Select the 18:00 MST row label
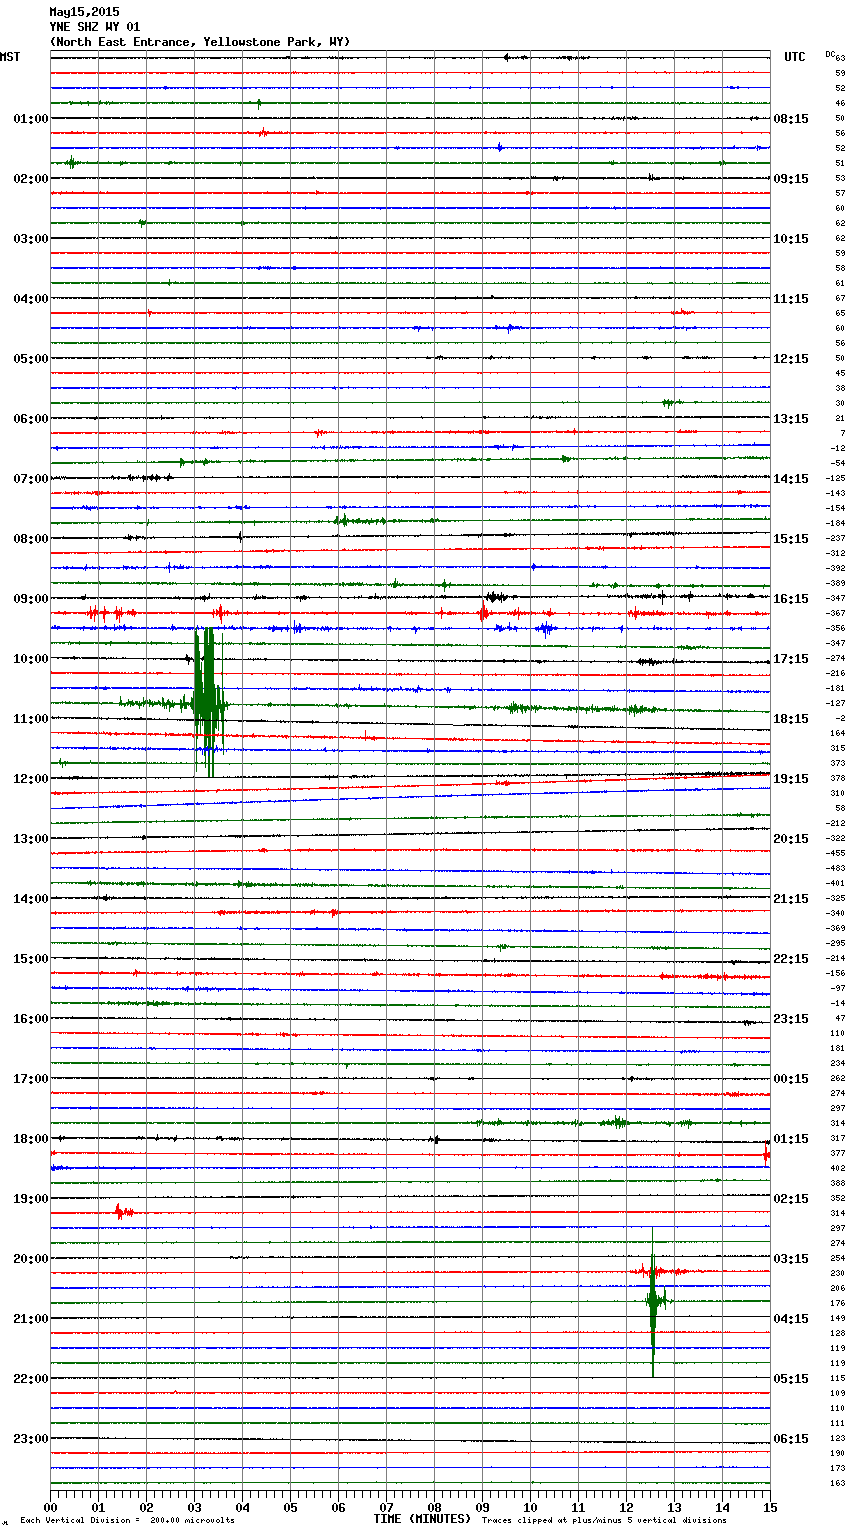This screenshot has height=1534, width=850. [31, 1139]
